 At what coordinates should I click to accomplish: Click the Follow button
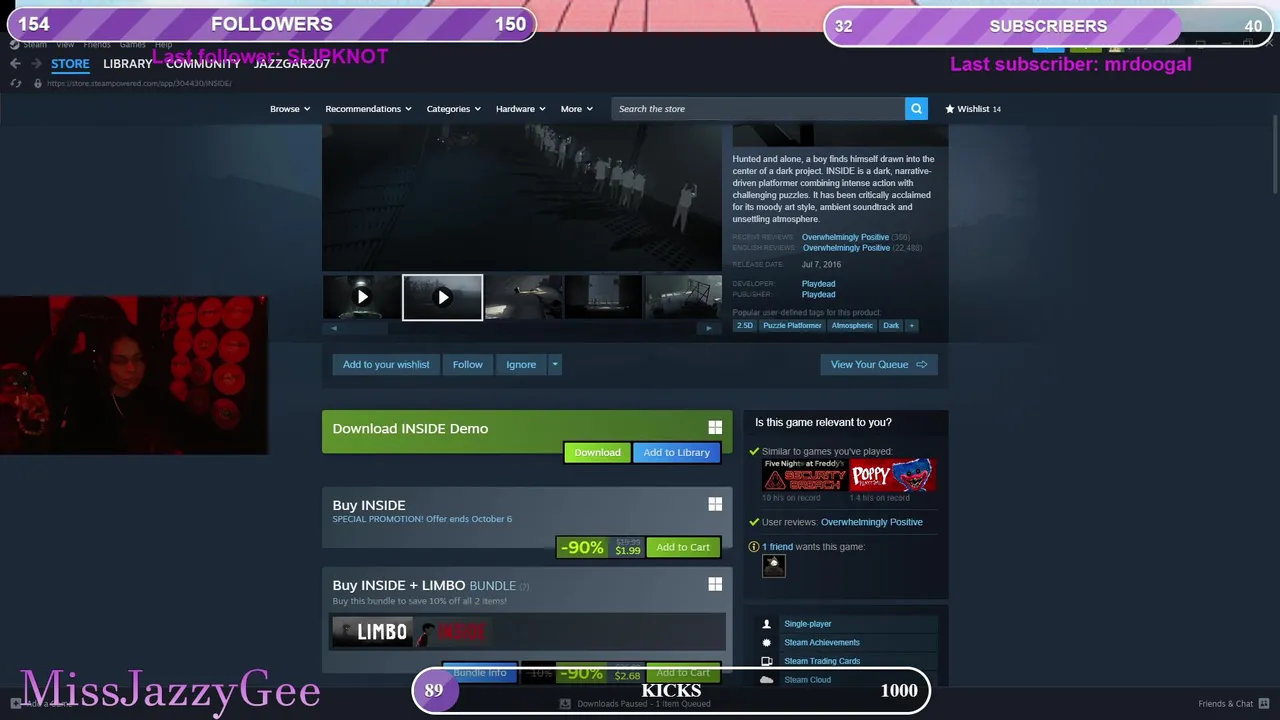tap(467, 365)
